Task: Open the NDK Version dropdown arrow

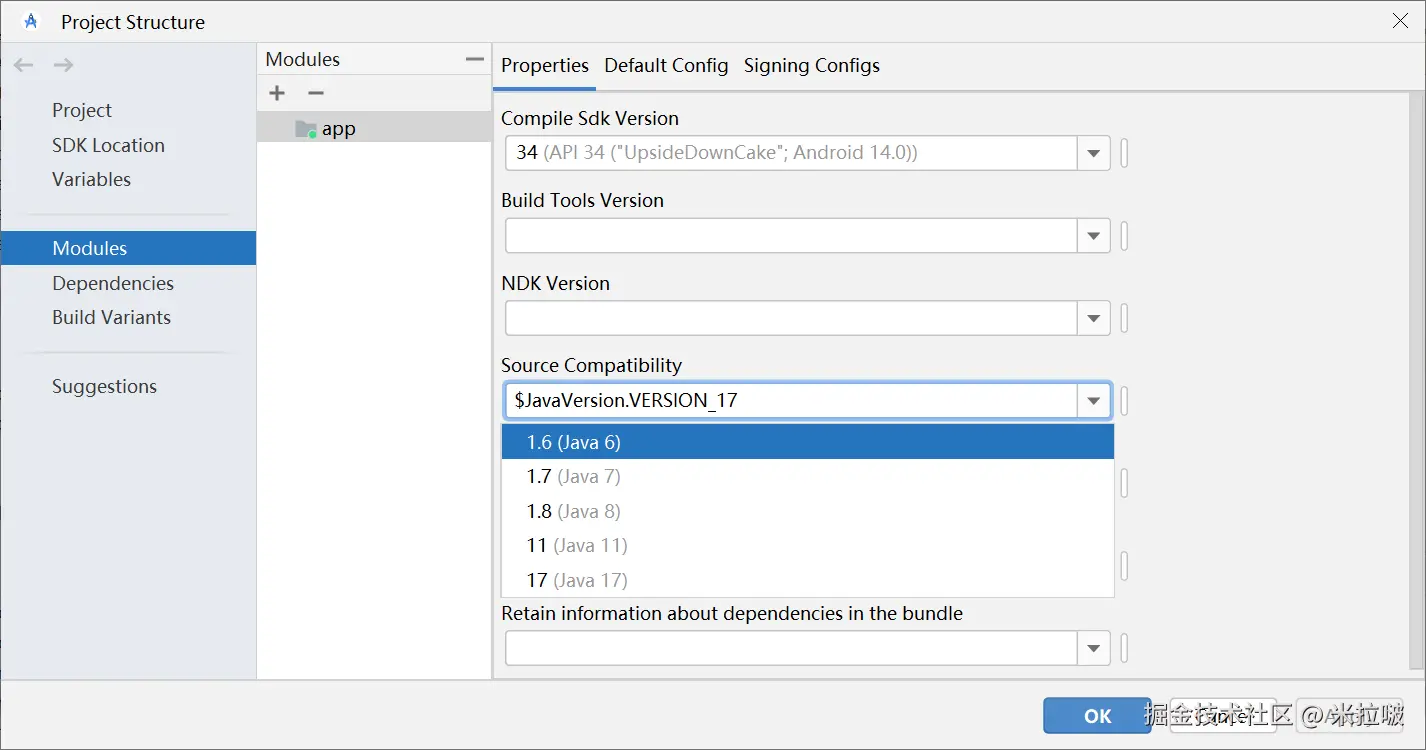Action: tap(1093, 320)
